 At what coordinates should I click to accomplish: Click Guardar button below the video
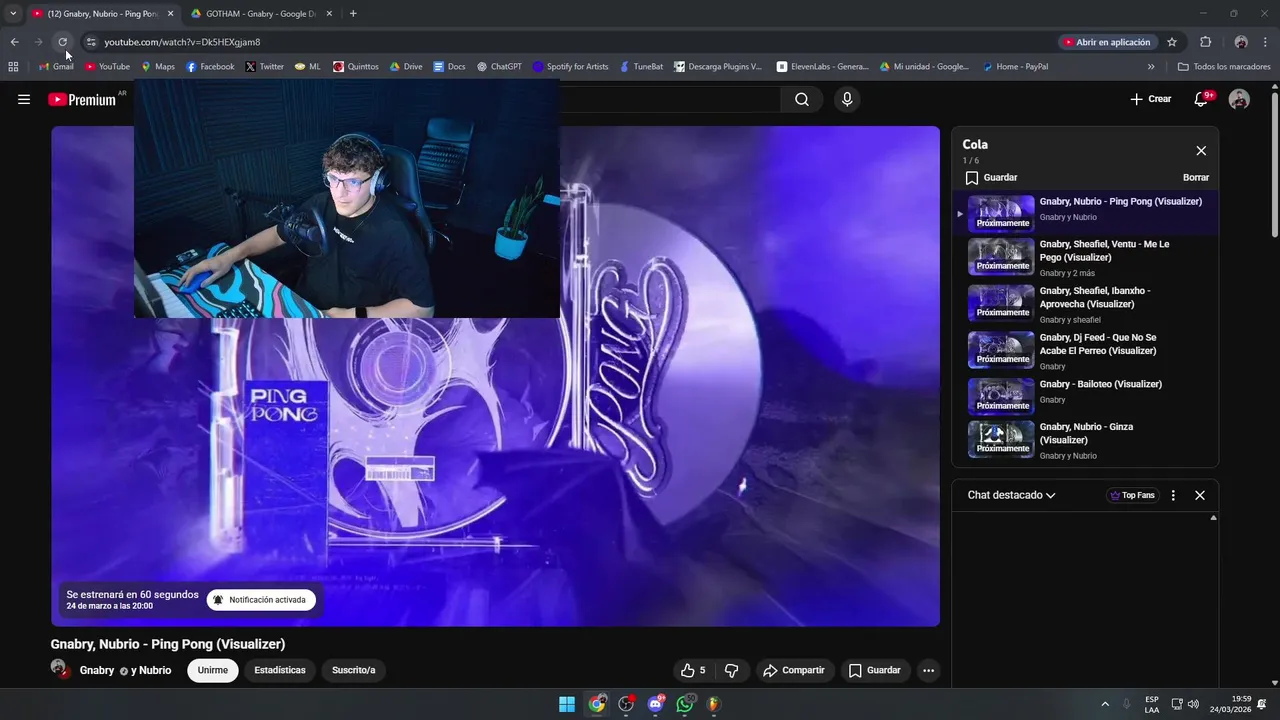pos(875,671)
